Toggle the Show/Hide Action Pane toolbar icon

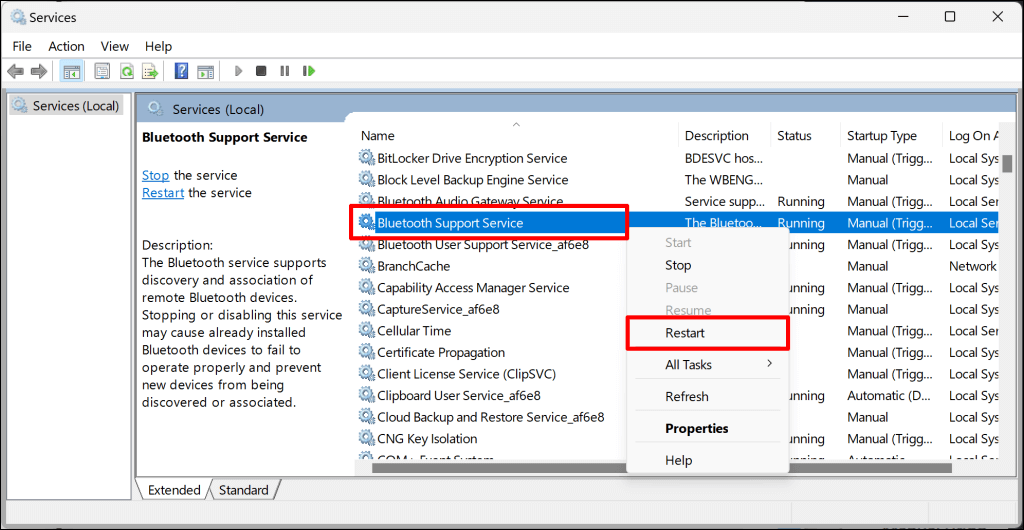point(206,71)
